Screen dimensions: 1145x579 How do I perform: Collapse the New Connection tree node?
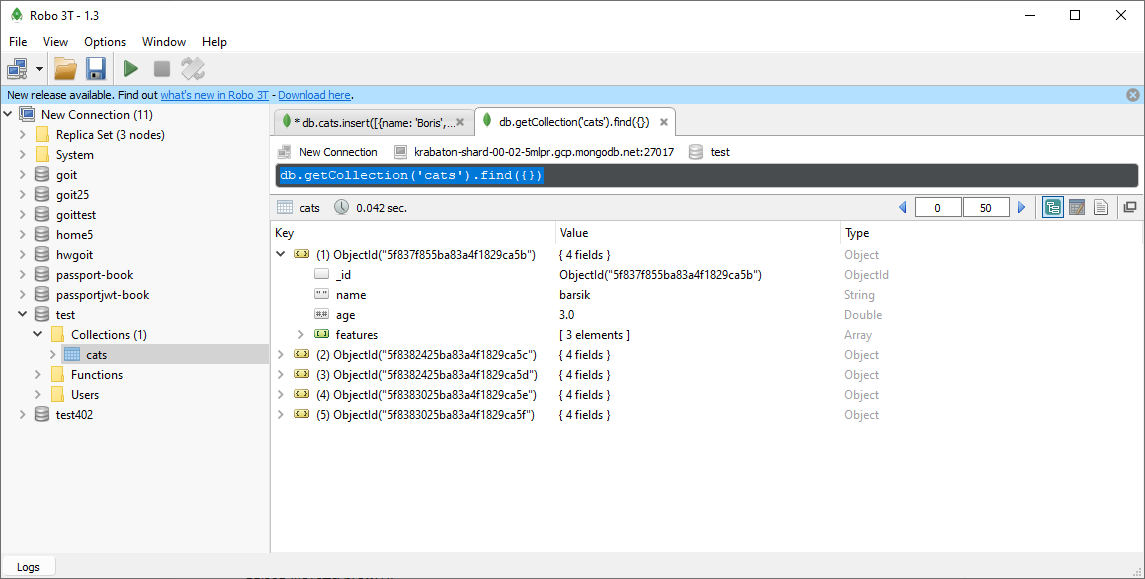[x=7, y=115]
